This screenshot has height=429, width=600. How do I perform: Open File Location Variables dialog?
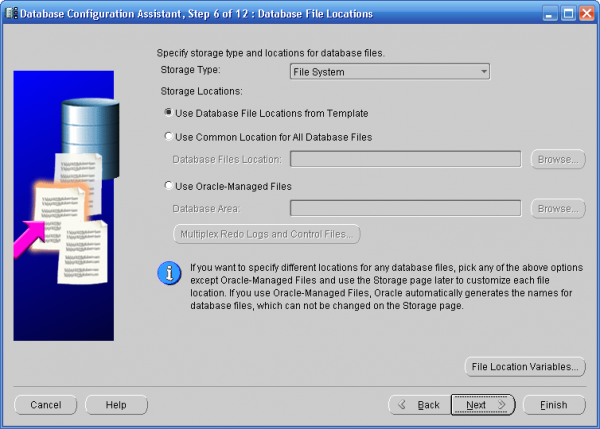[525, 367]
